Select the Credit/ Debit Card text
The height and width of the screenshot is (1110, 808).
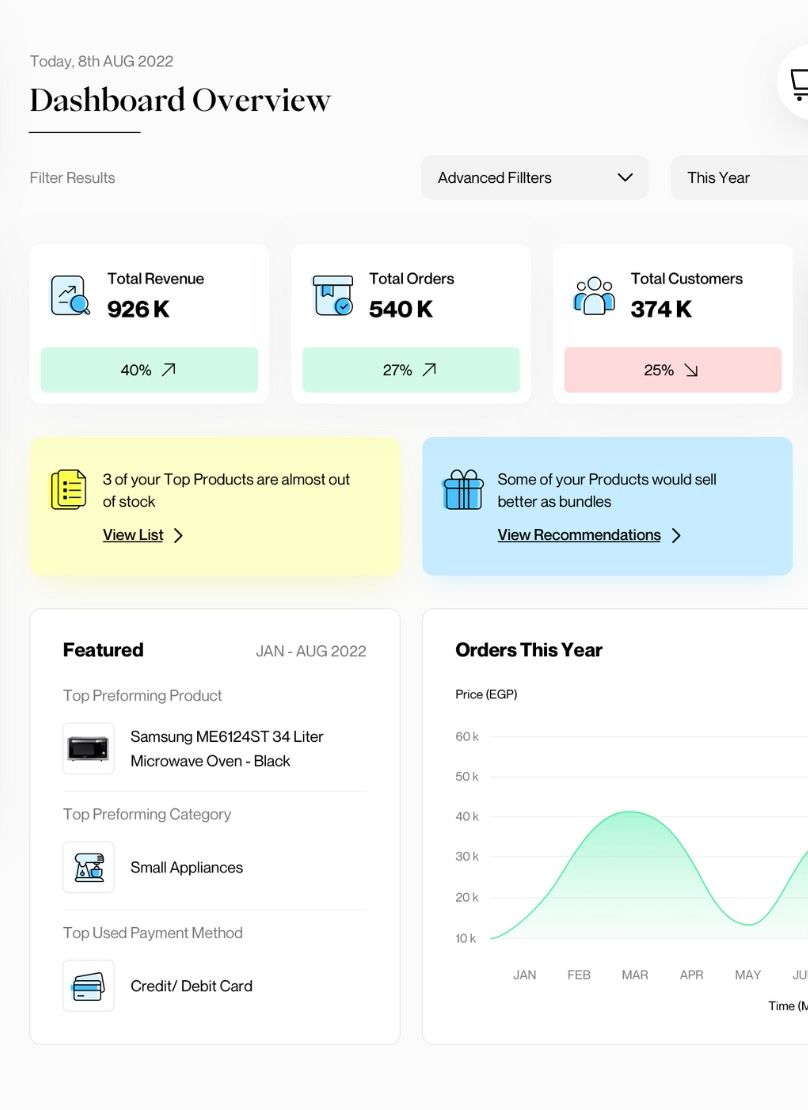[191, 986]
